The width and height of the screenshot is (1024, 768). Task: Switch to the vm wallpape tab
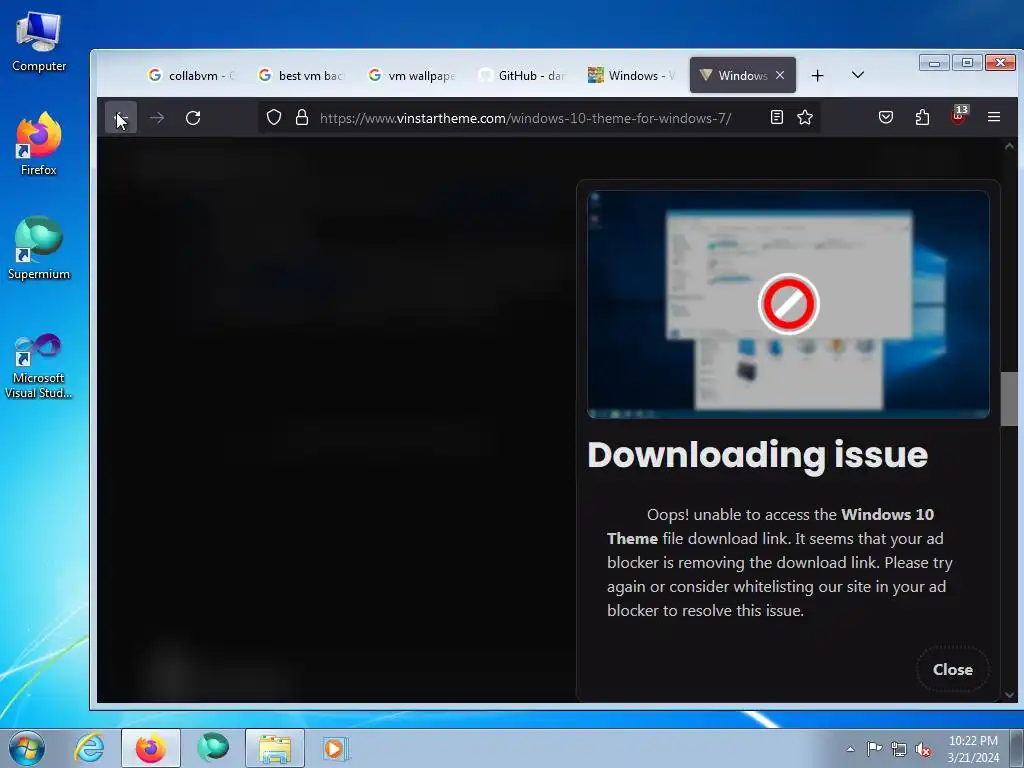pos(411,76)
